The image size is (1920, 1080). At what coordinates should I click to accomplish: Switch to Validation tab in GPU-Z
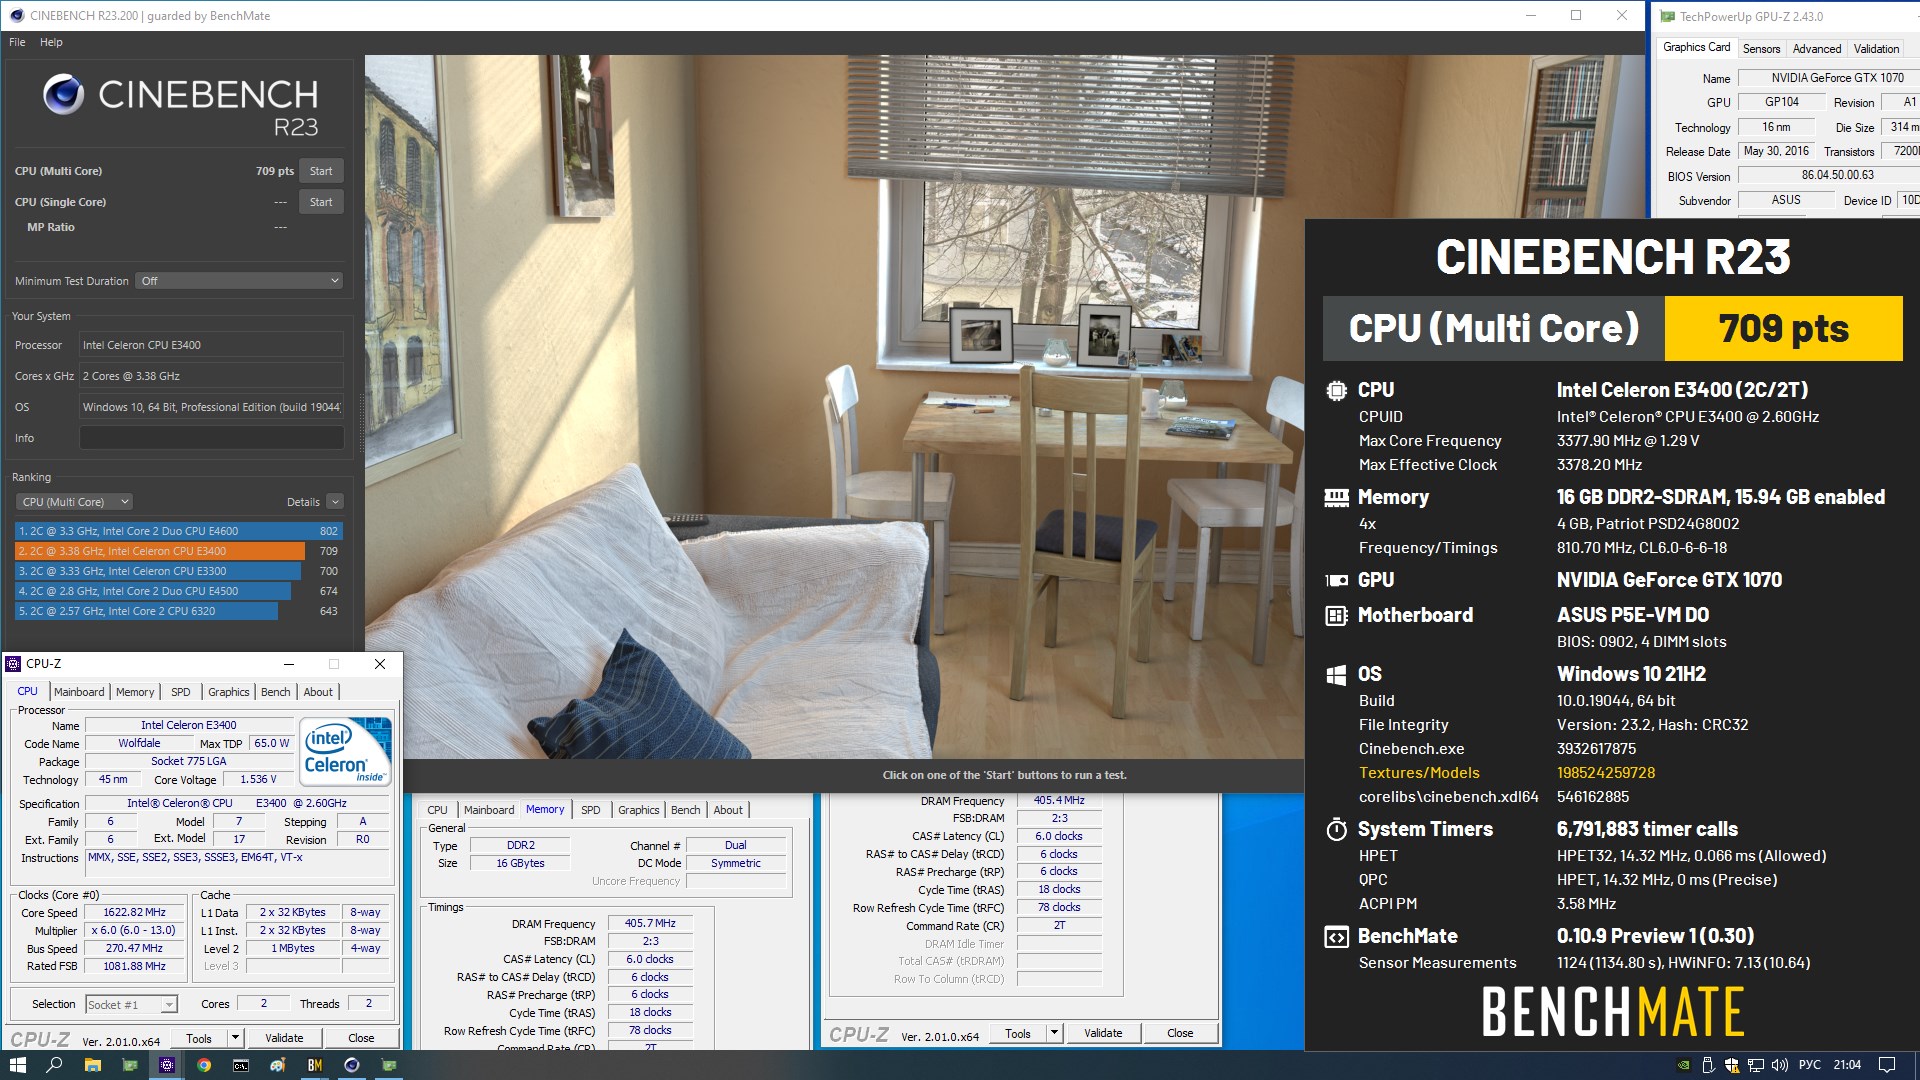coord(1876,49)
